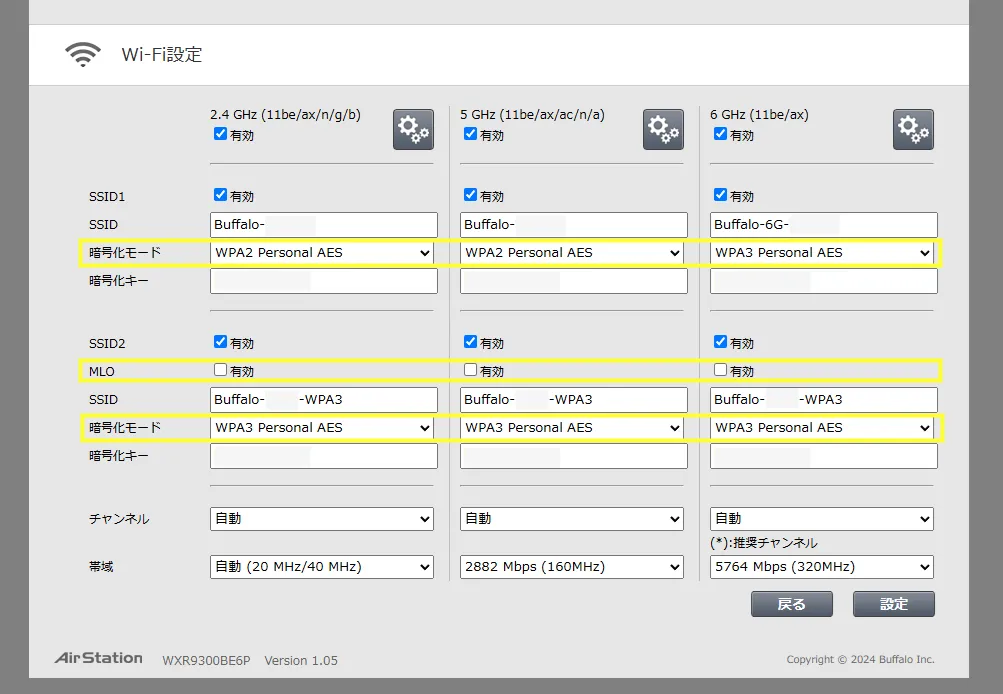This screenshot has height=694, width=1003.
Task: Click the Buffalo-6G- SSID field
Action: pos(824,225)
